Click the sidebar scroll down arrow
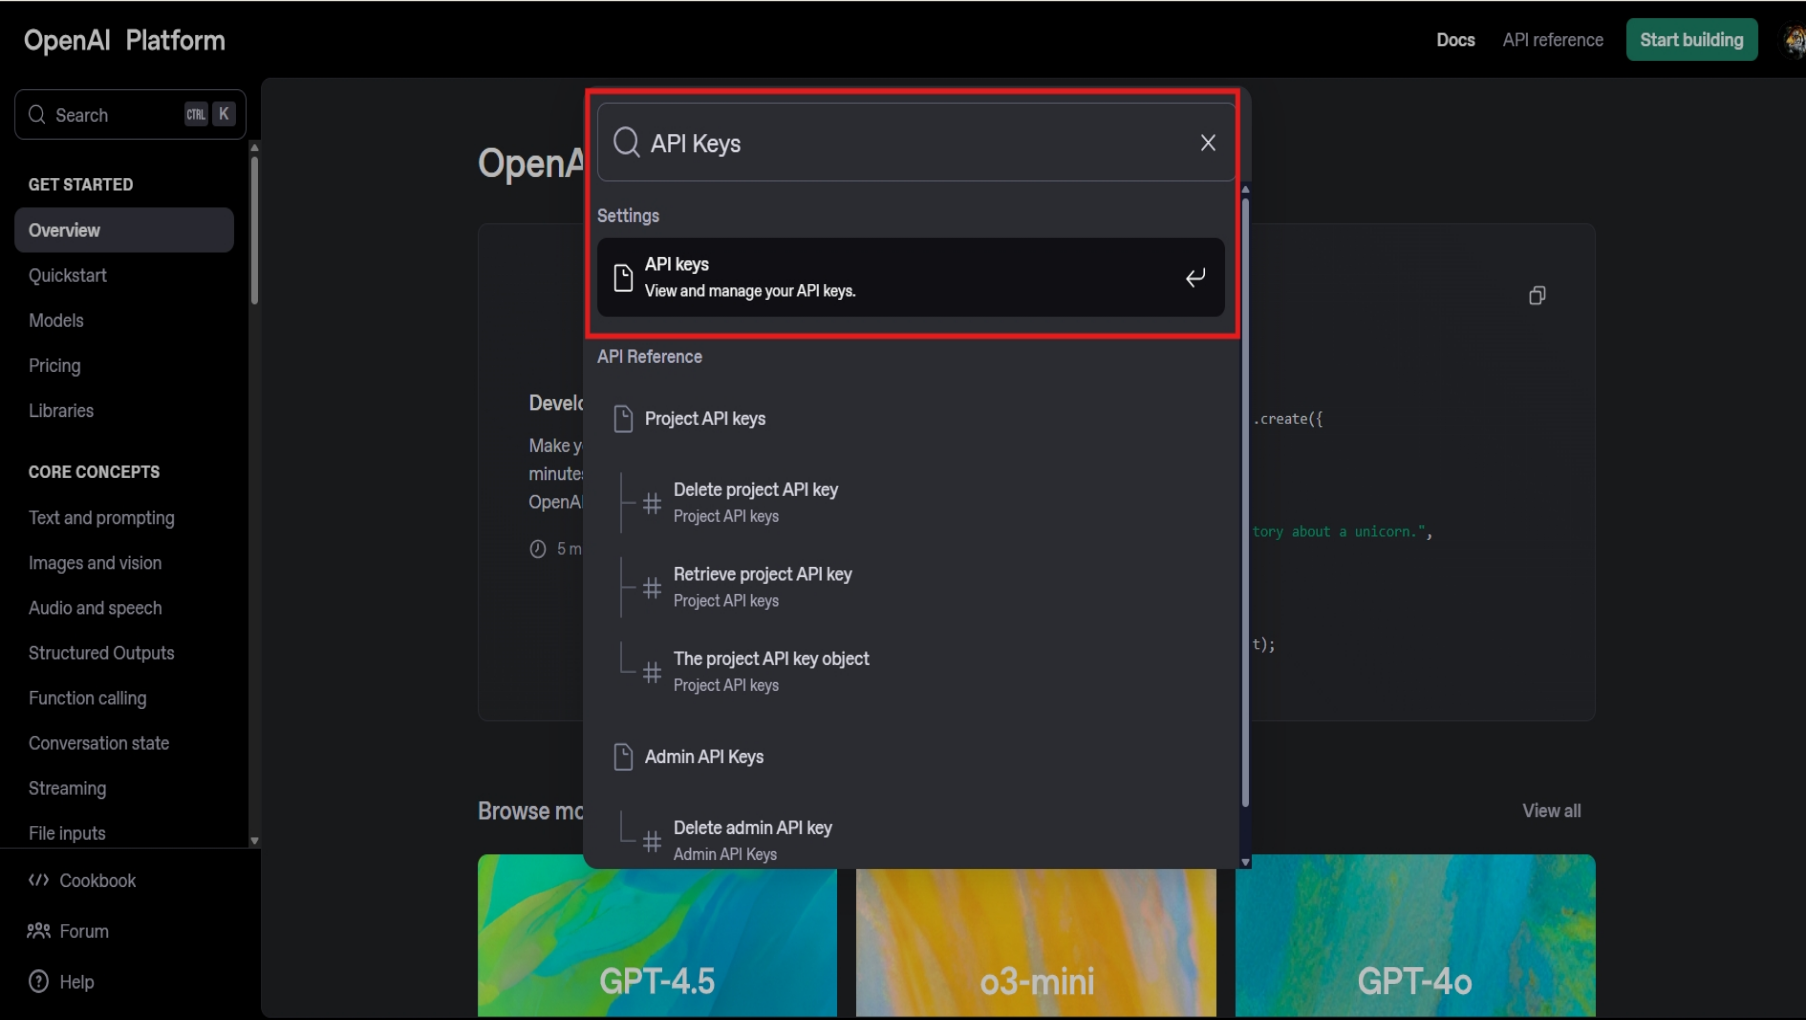The width and height of the screenshot is (1806, 1020). (x=254, y=841)
